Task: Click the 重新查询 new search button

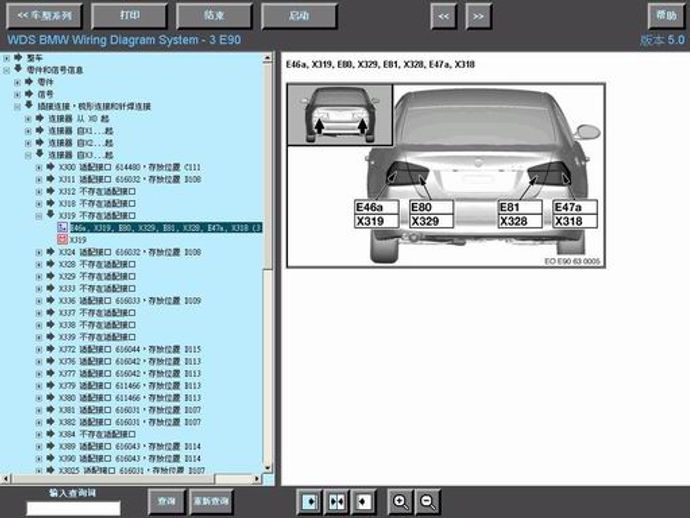Action: point(211,501)
